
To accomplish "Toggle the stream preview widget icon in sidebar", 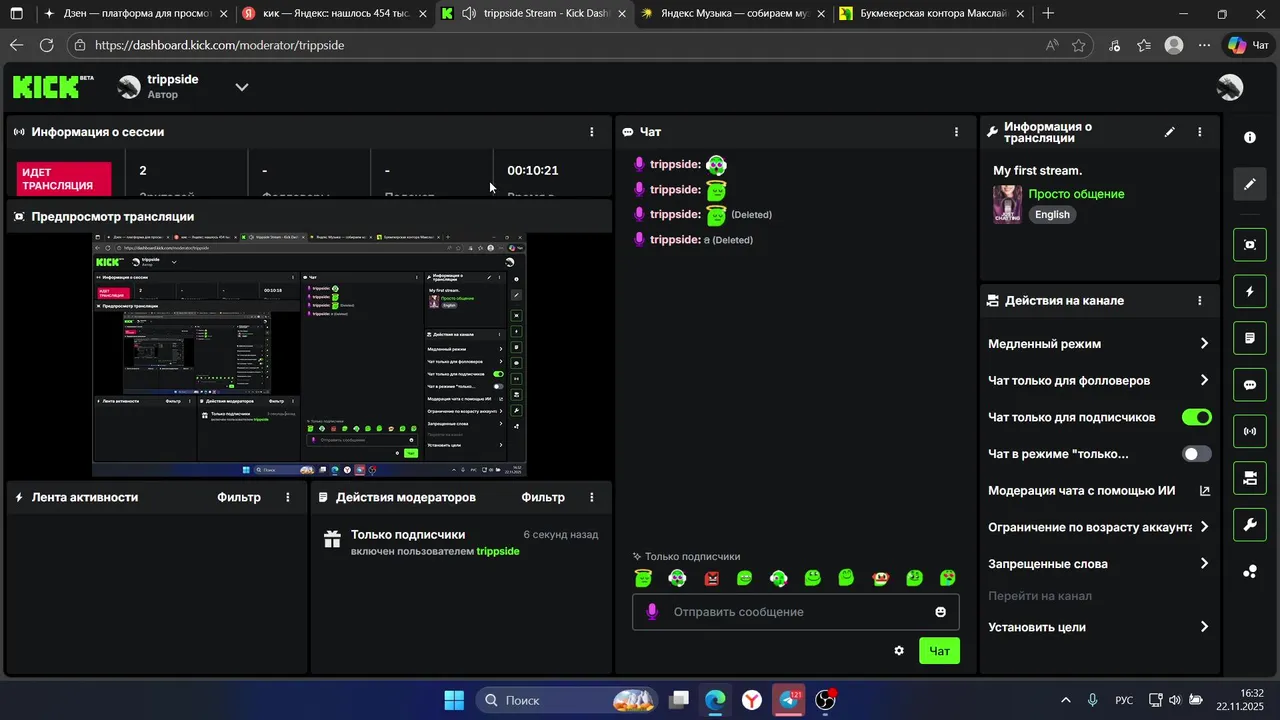I will click(1250, 245).
